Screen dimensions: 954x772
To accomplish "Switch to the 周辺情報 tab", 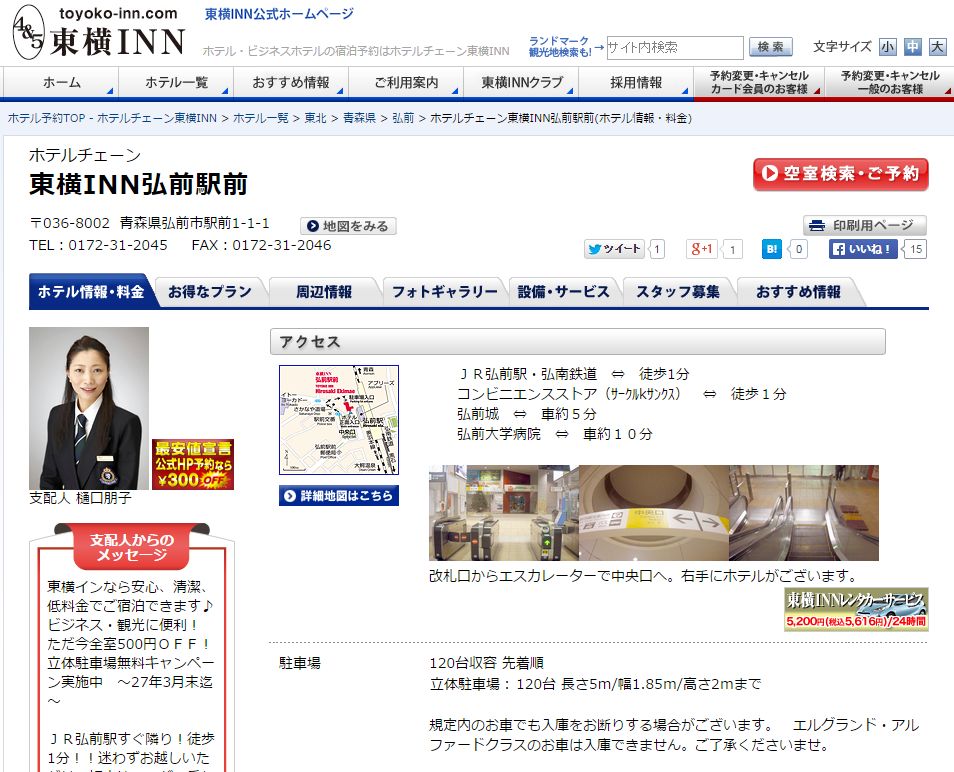I will [x=324, y=292].
